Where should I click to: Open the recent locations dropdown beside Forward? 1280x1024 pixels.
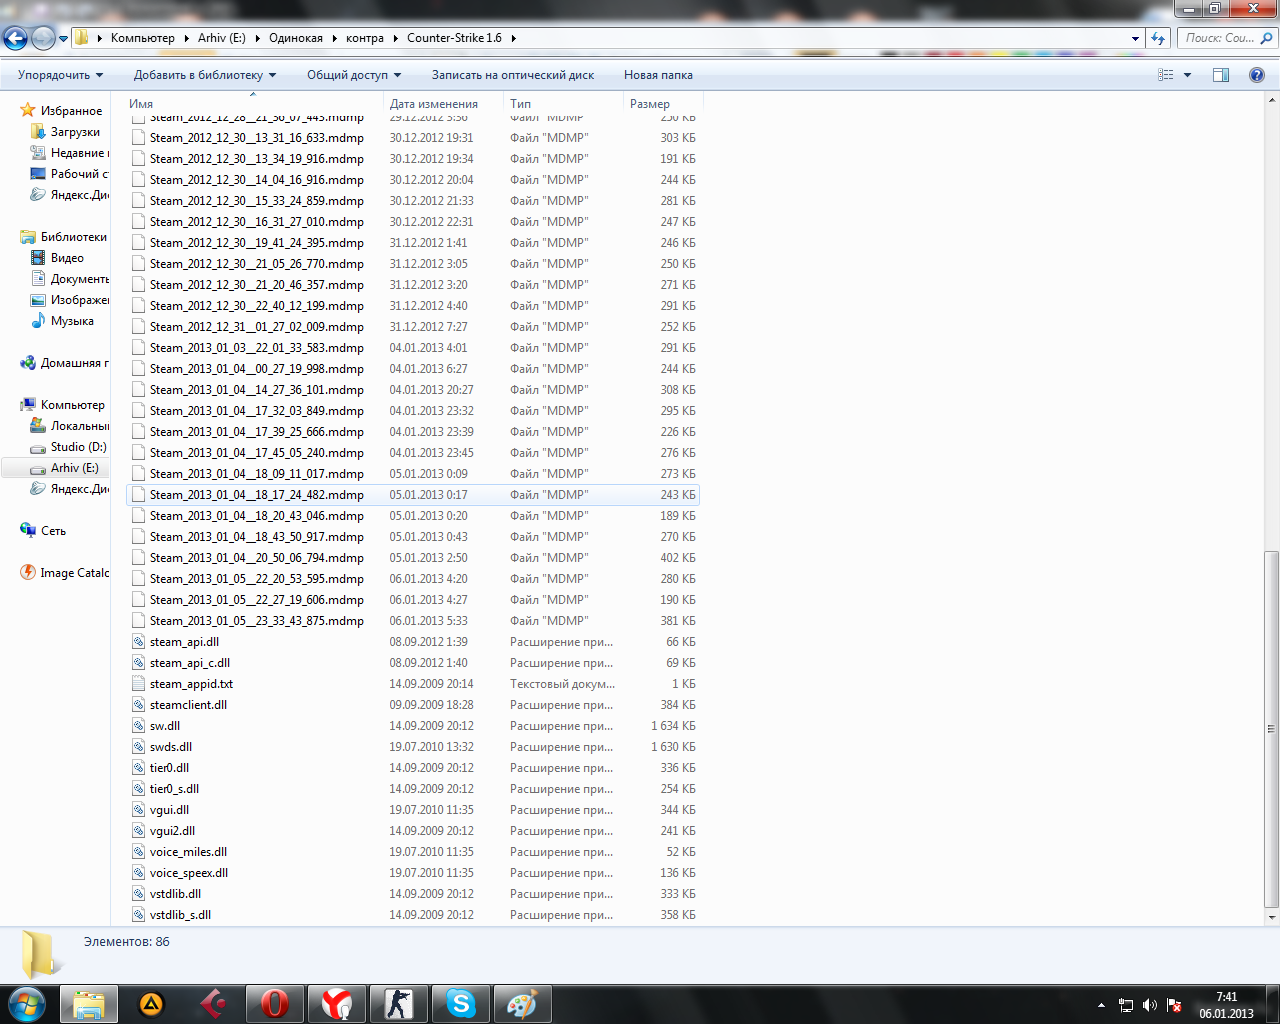point(63,38)
